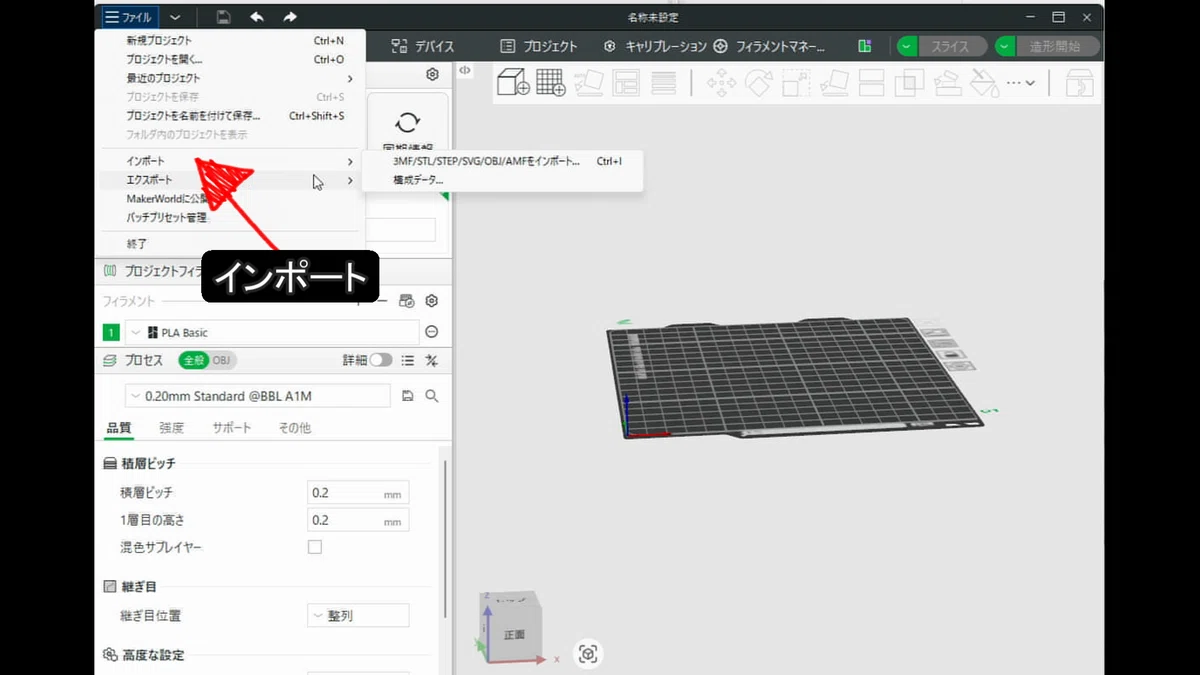Click the Add plate grid icon

coord(551,83)
